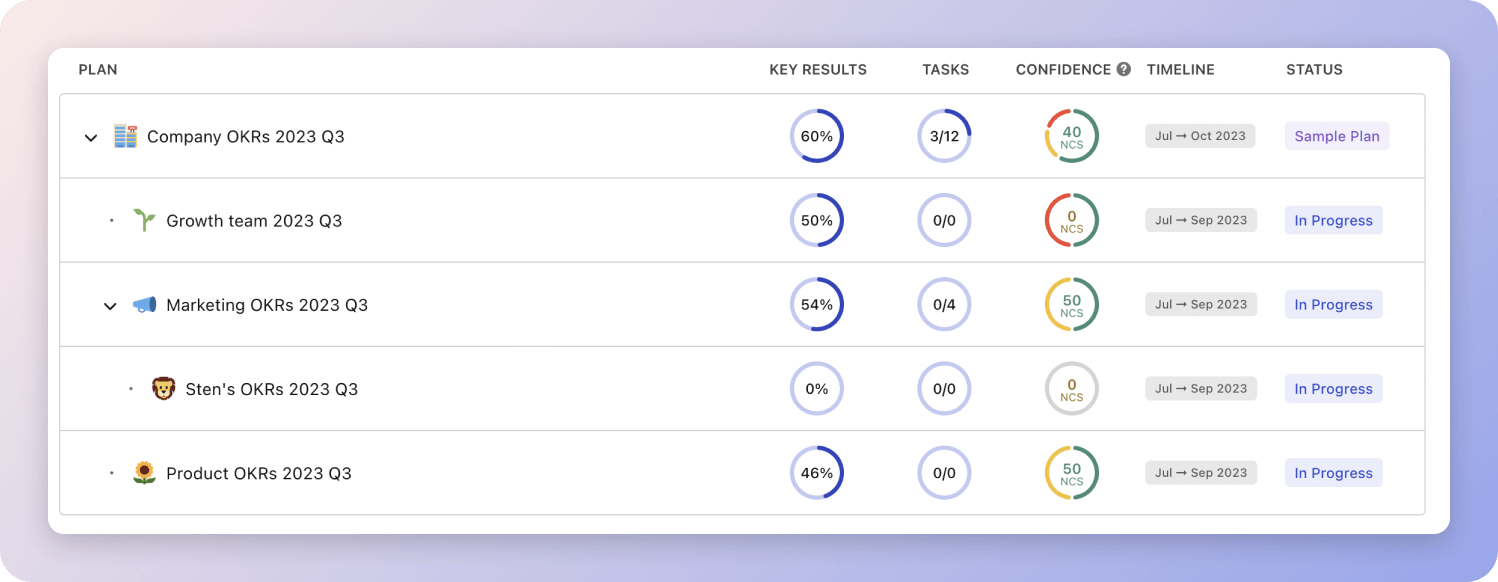Click Company OKRs 3/12 tasks ring

coord(944,137)
